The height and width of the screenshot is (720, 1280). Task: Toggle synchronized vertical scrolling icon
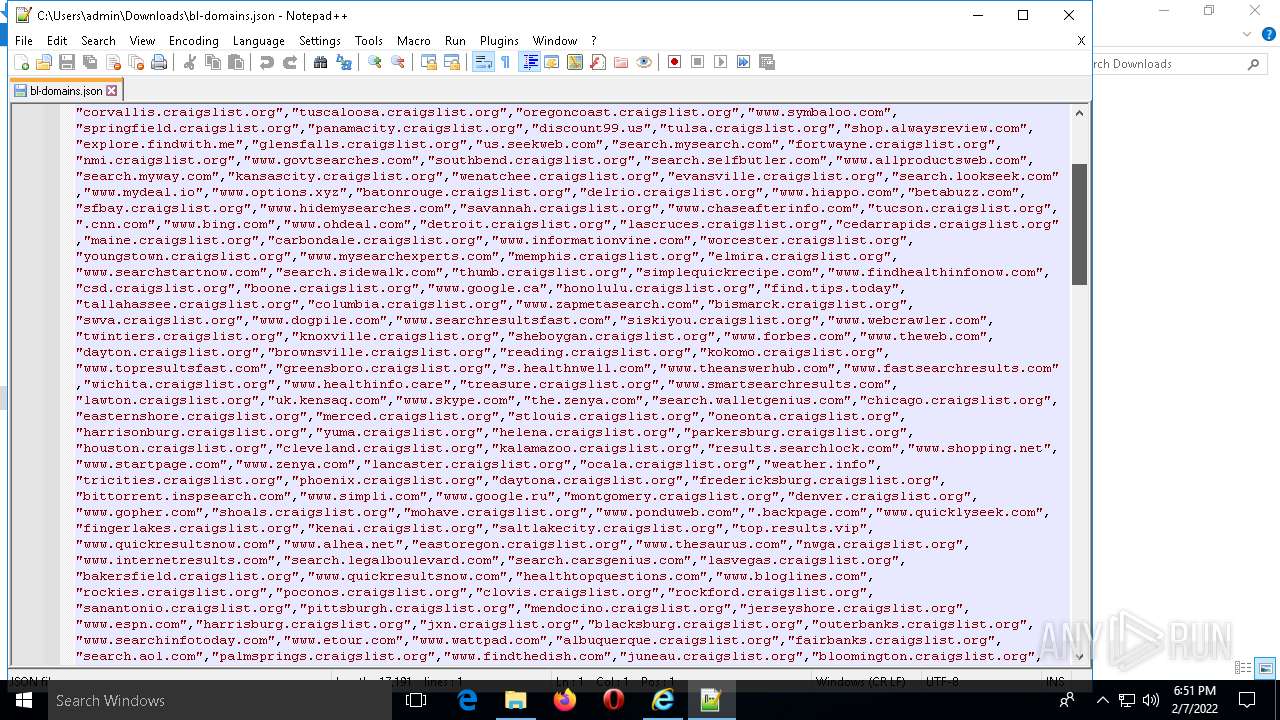coord(429,62)
